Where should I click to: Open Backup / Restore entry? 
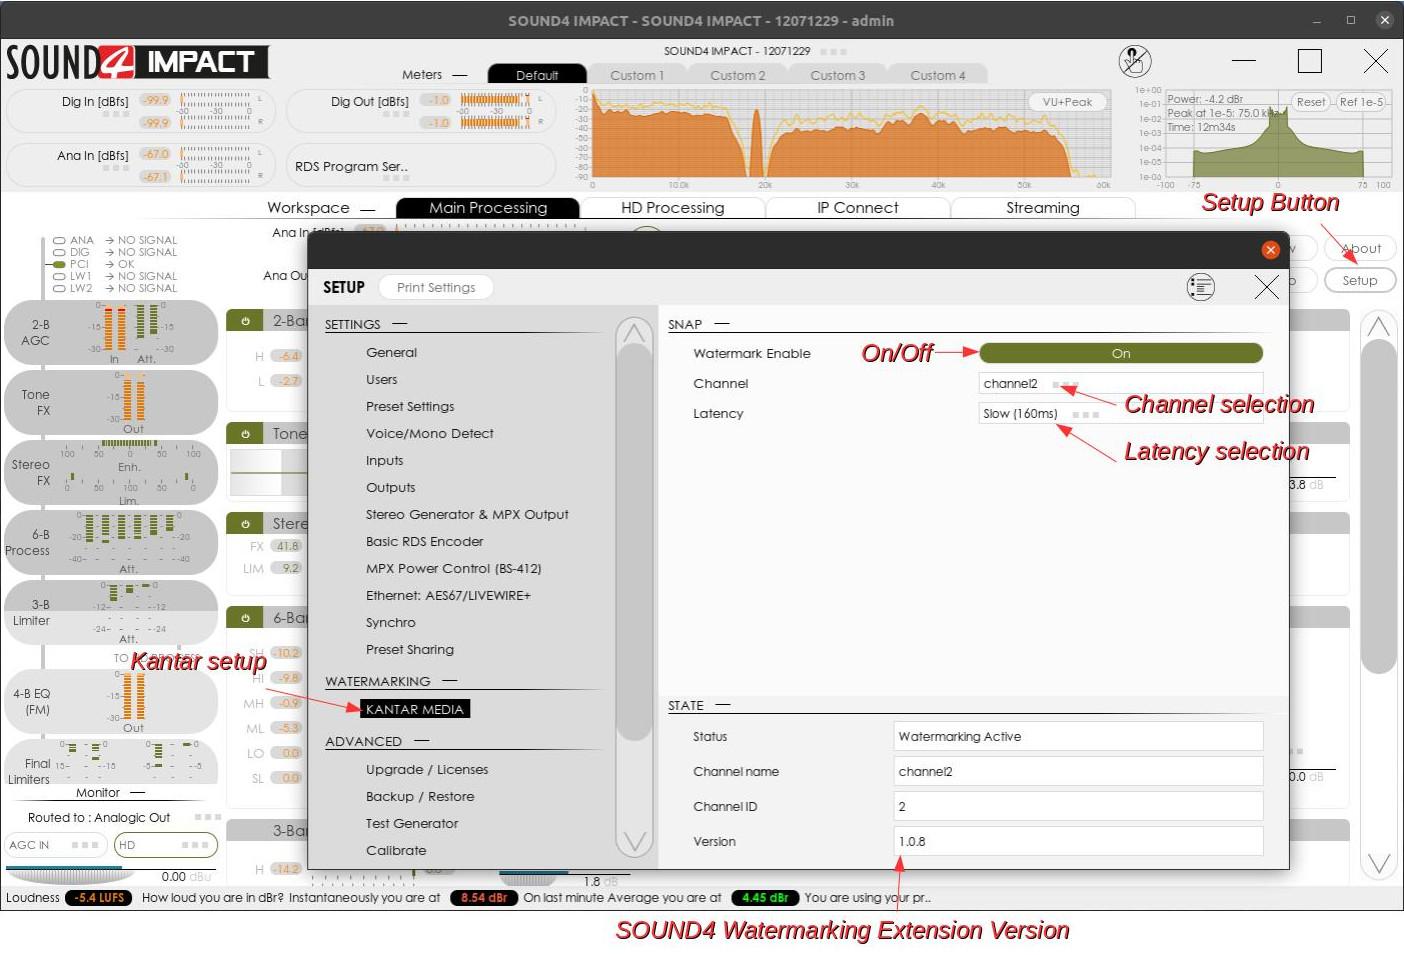(x=420, y=796)
